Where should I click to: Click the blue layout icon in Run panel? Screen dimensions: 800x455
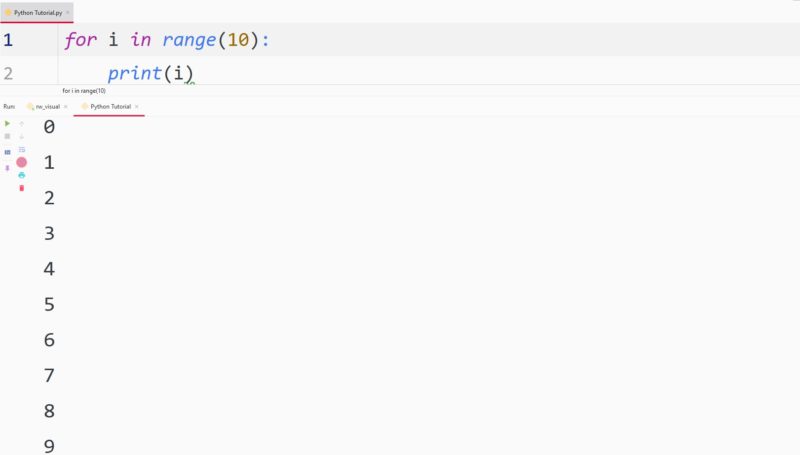click(x=7, y=151)
